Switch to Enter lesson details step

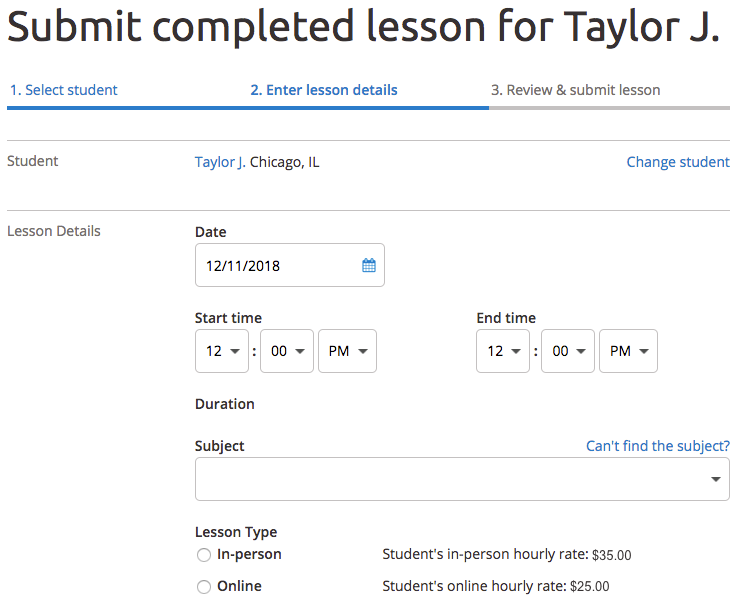click(x=324, y=90)
